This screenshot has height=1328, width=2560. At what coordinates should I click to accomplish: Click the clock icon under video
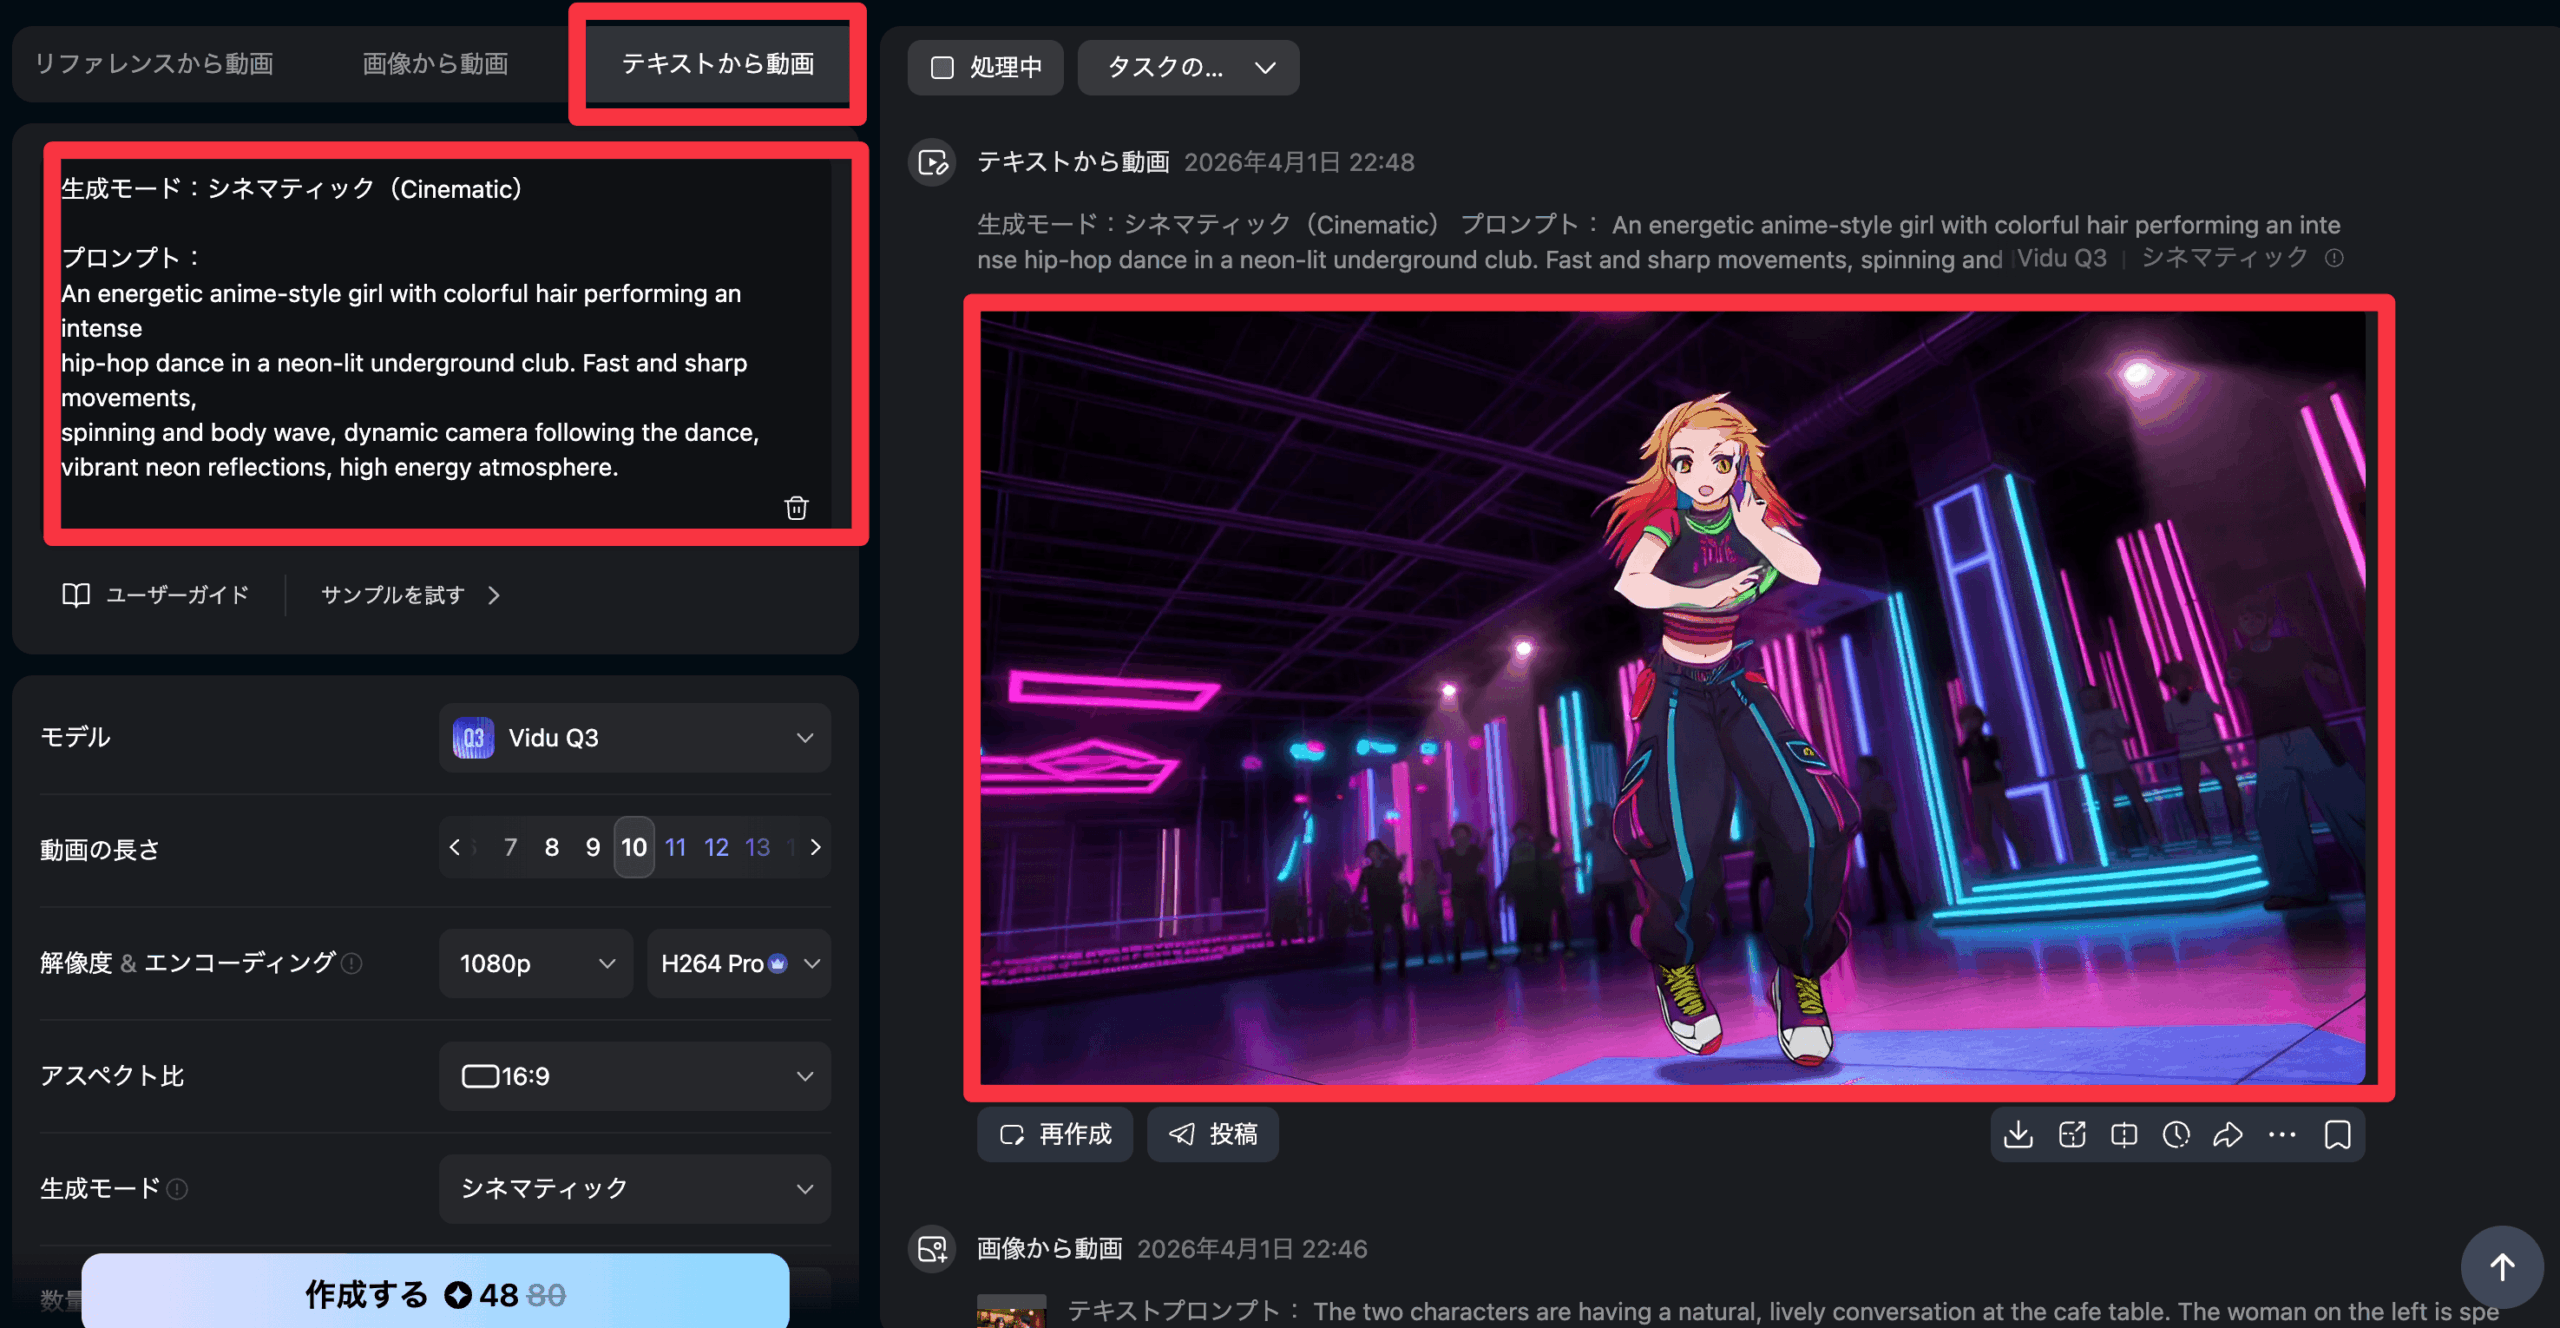2176,1134
